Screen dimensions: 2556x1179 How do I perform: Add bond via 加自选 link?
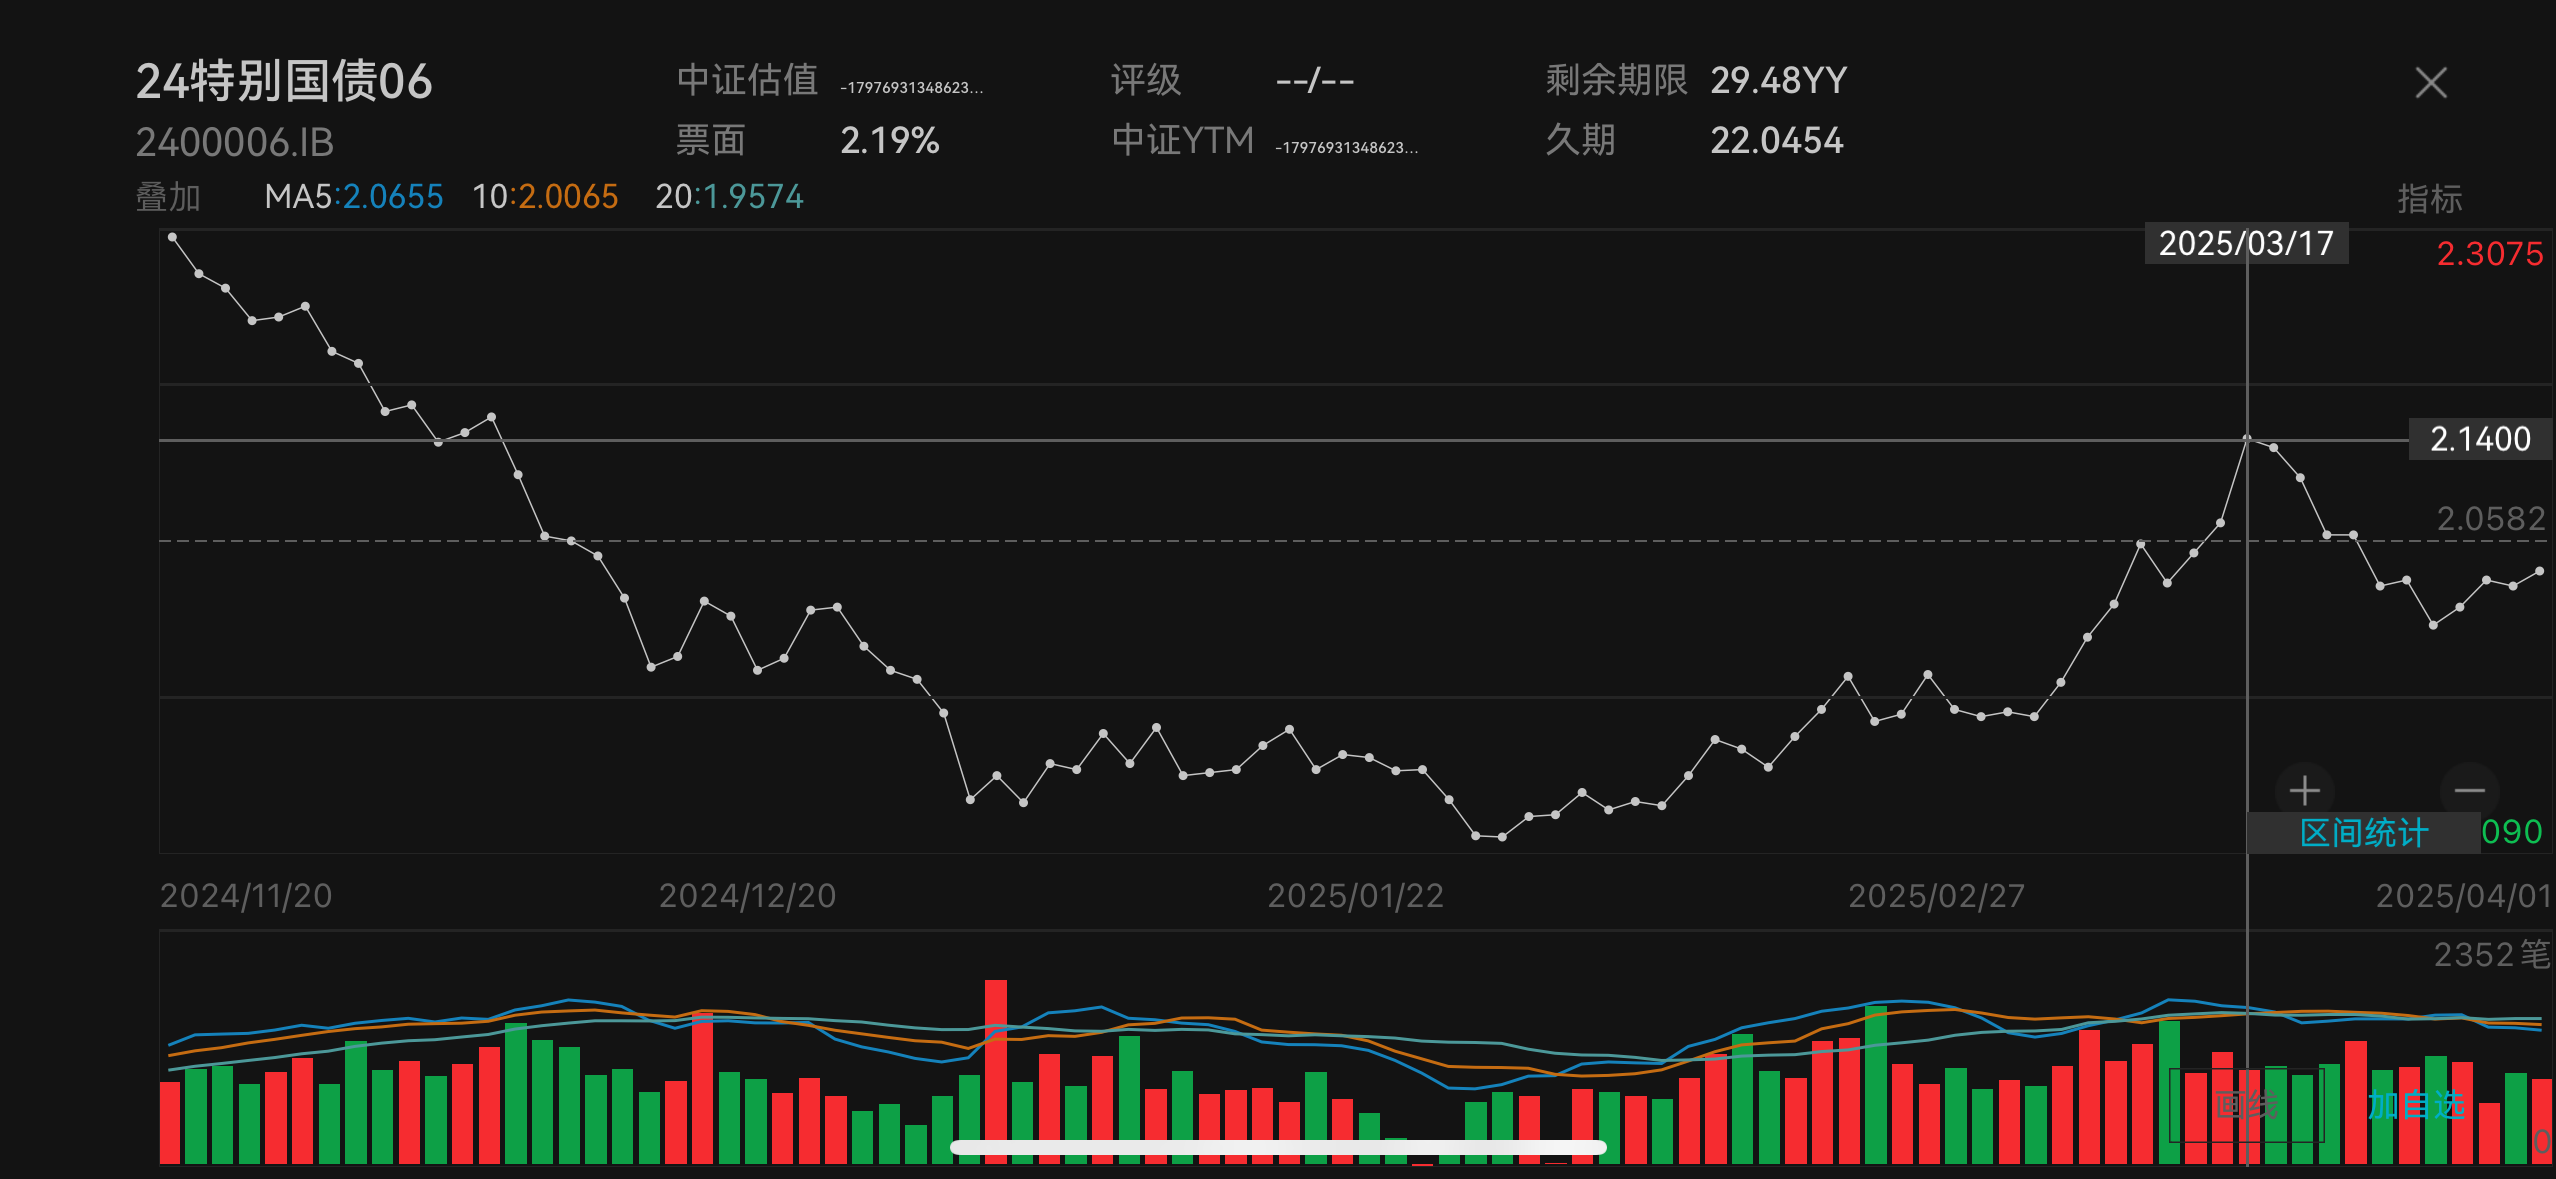point(2416,1105)
